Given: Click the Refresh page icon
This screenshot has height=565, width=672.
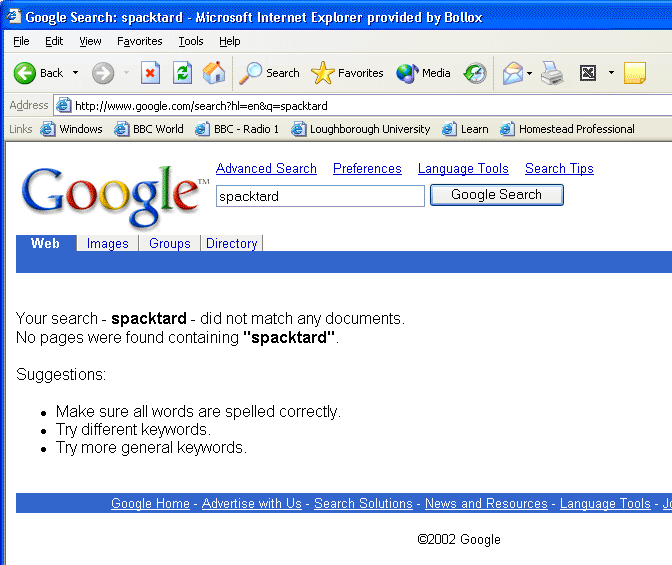Looking at the screenshot, I should click(x=182, y=73).
